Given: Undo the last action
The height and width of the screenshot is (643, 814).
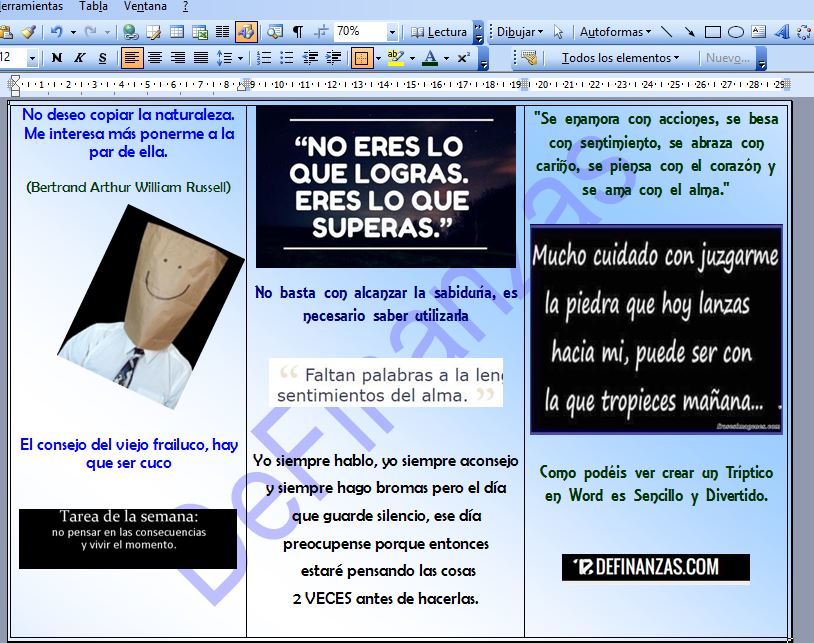Looking at the screenshot, I should (57, 32).
